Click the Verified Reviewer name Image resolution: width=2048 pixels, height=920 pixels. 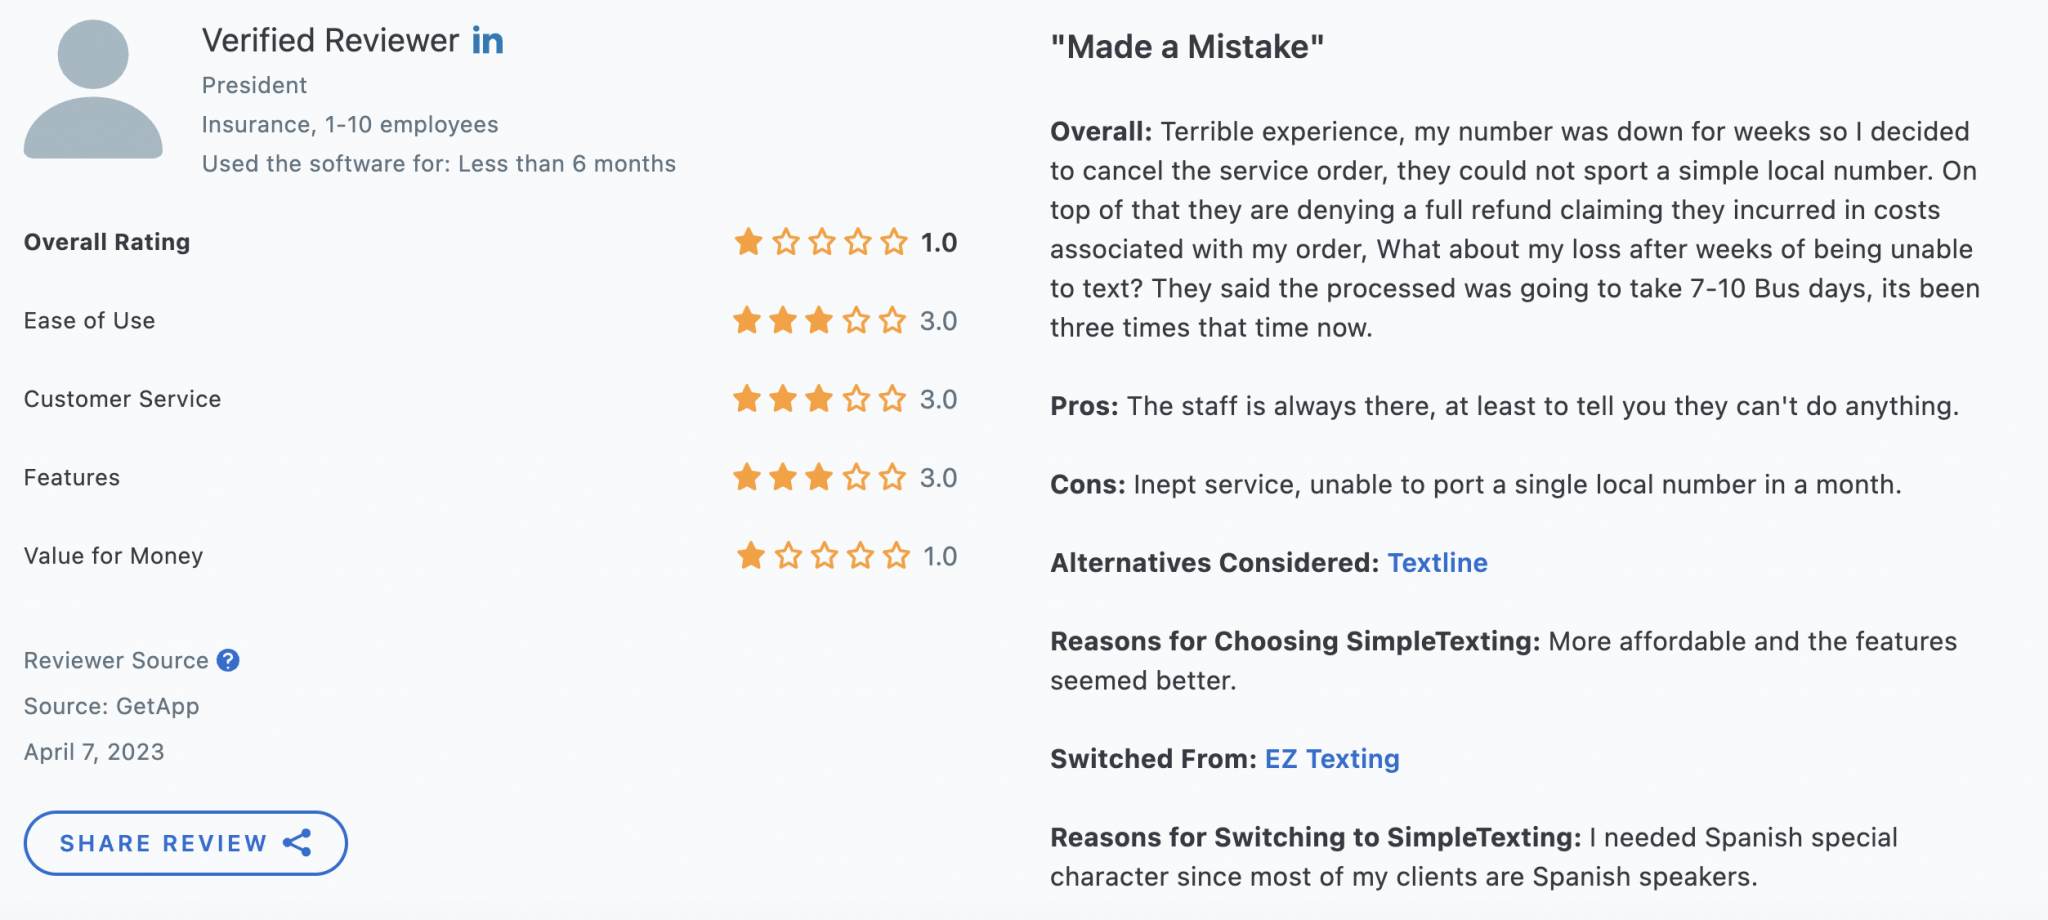click(x=330, y=40)
